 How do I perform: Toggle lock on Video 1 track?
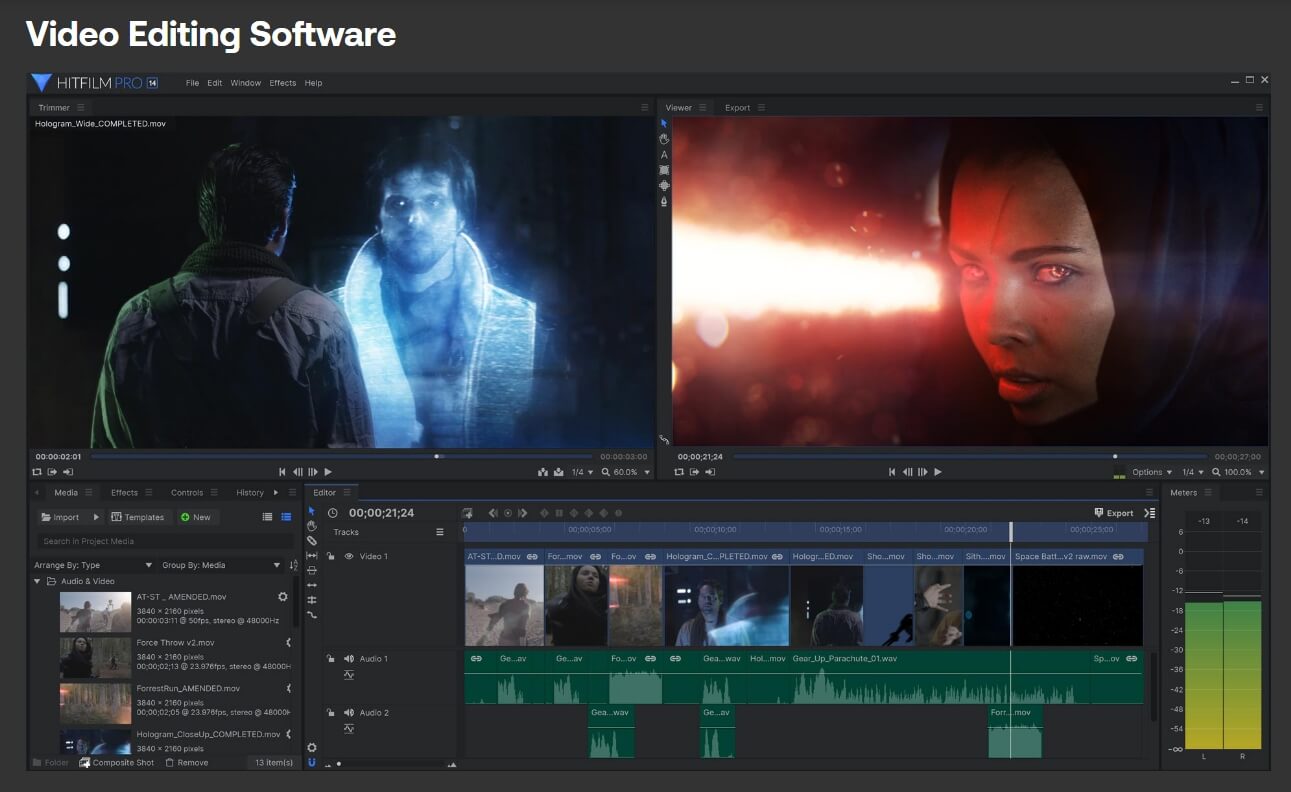(330, 556)
